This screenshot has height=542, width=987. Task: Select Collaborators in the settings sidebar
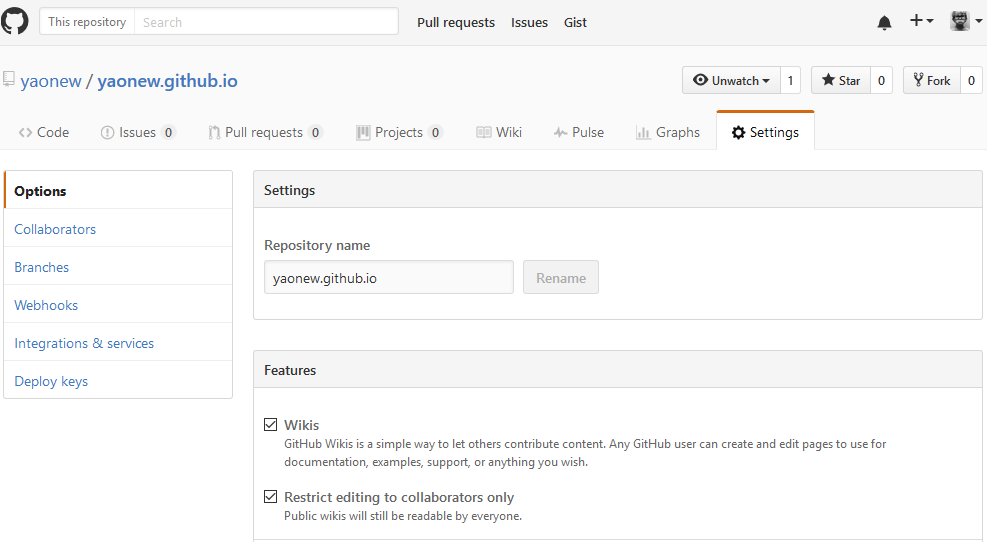tap(55, 229)
